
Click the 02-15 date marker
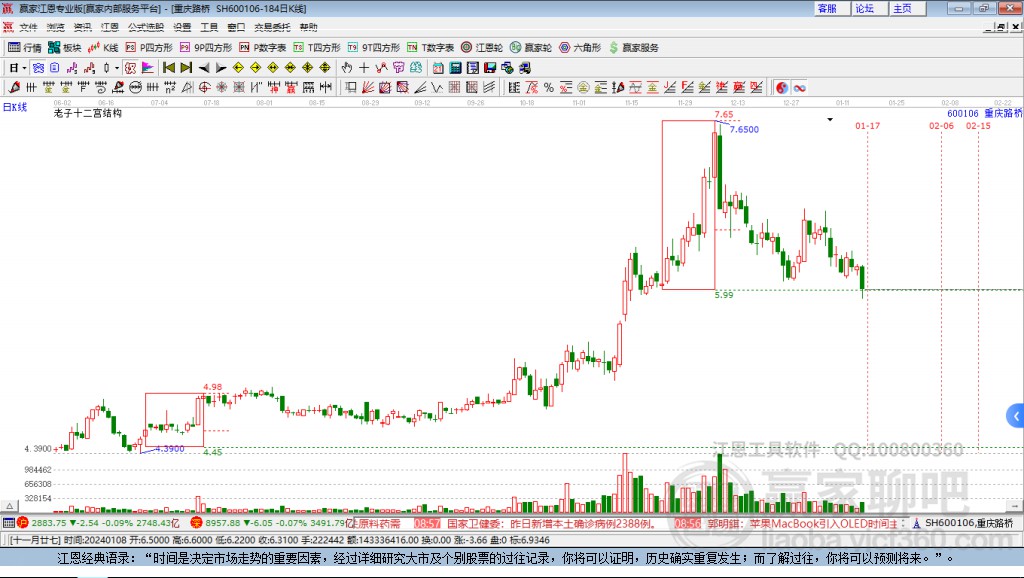978,125
